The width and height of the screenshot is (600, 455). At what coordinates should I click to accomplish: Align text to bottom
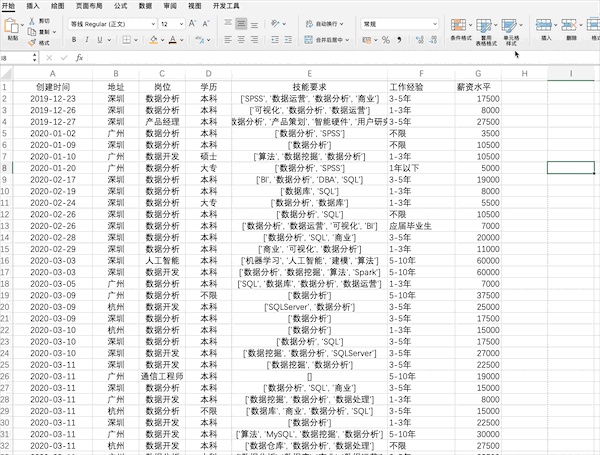[254, 24]
